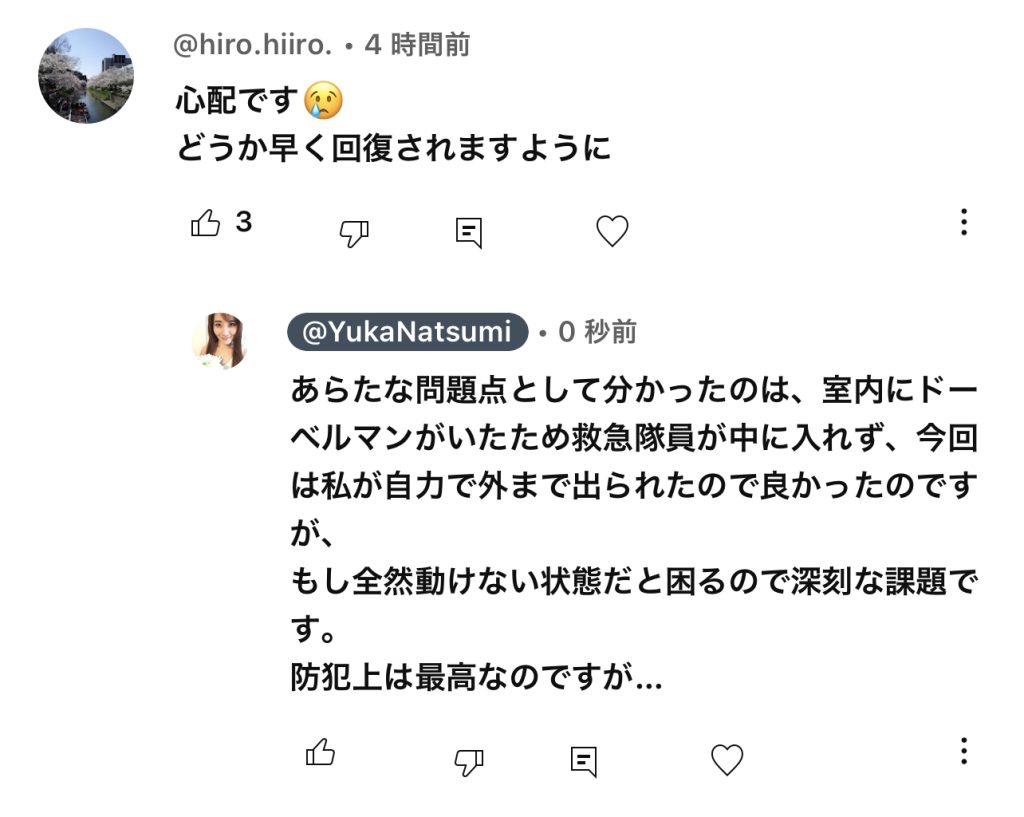Screen dimensions: 1024x817
Task: Click the '4 時間前' timestamp
Action: pos(417,45)
